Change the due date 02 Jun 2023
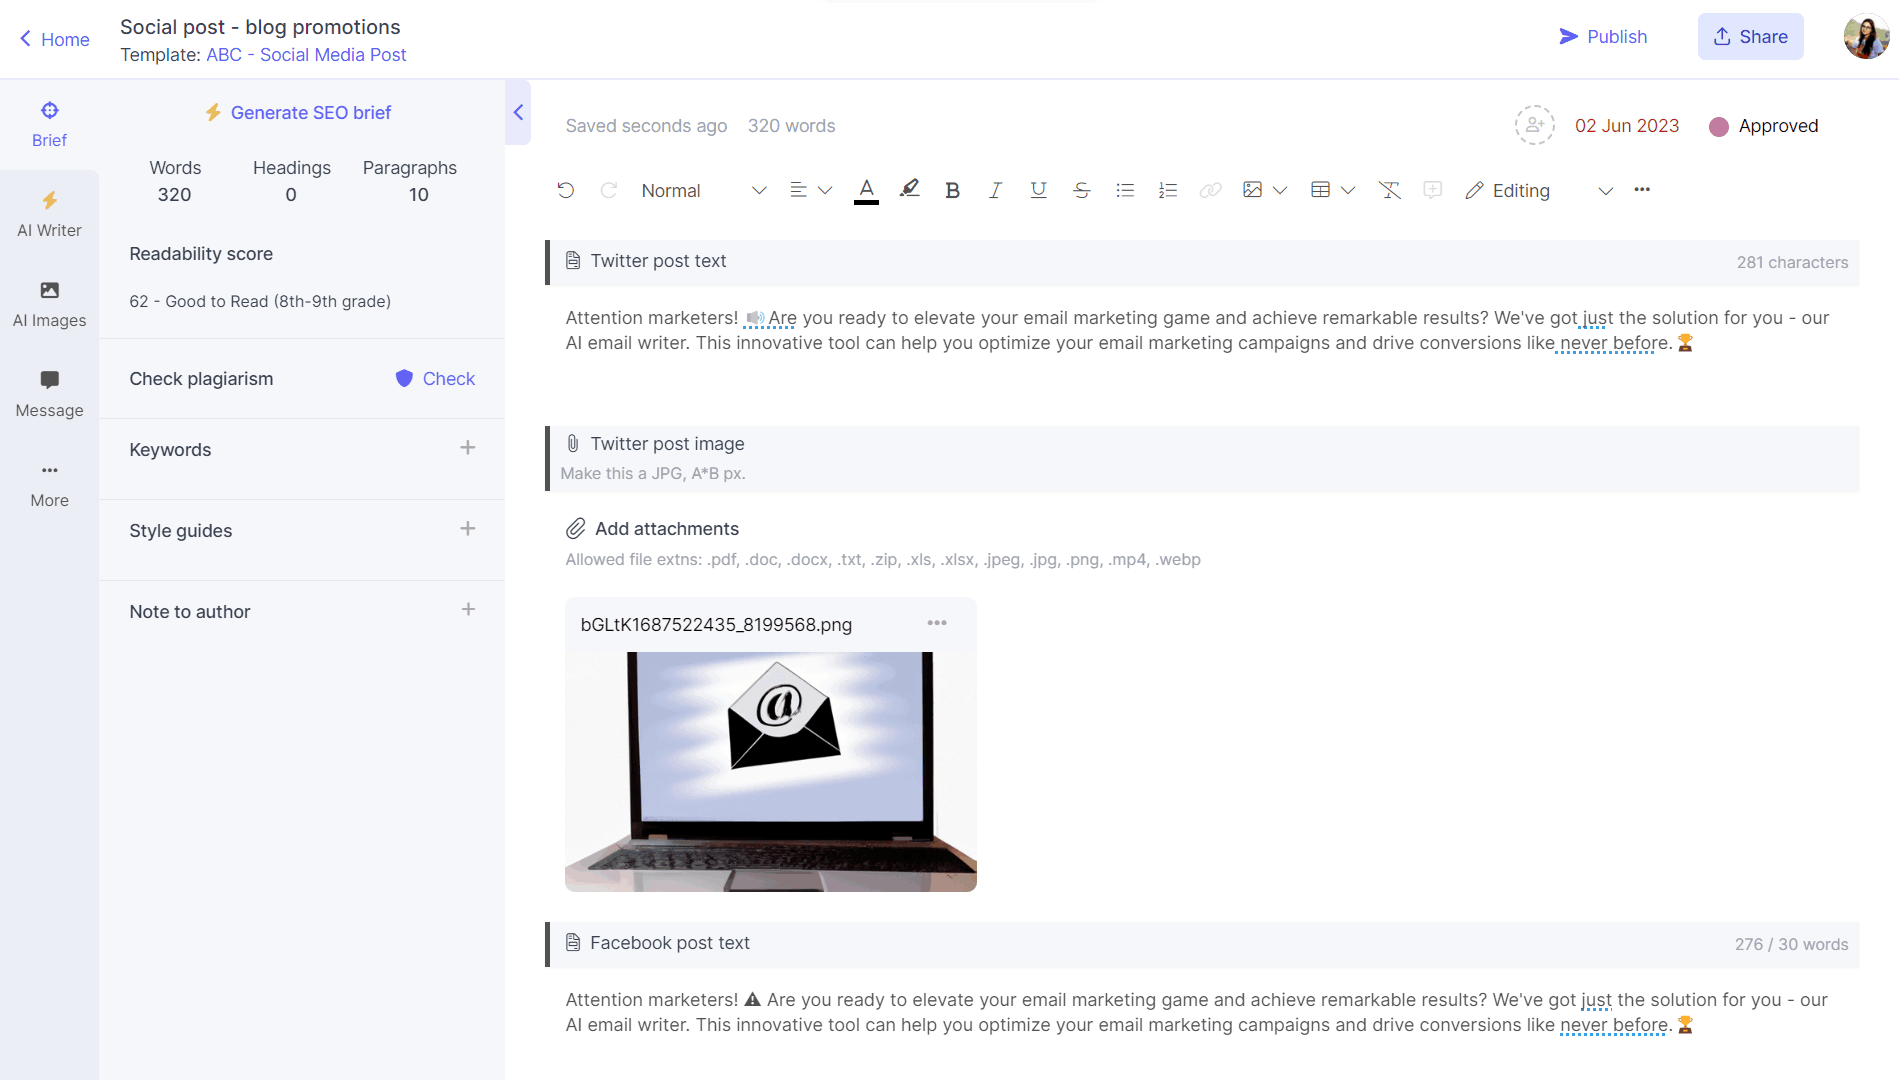This screenshot has width=1899, height=1080. 1626,126
